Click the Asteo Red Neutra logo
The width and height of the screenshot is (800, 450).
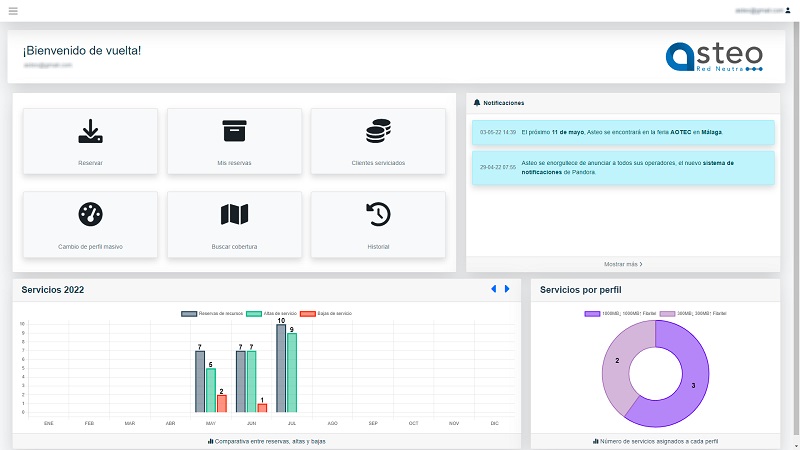pos(714,57)
